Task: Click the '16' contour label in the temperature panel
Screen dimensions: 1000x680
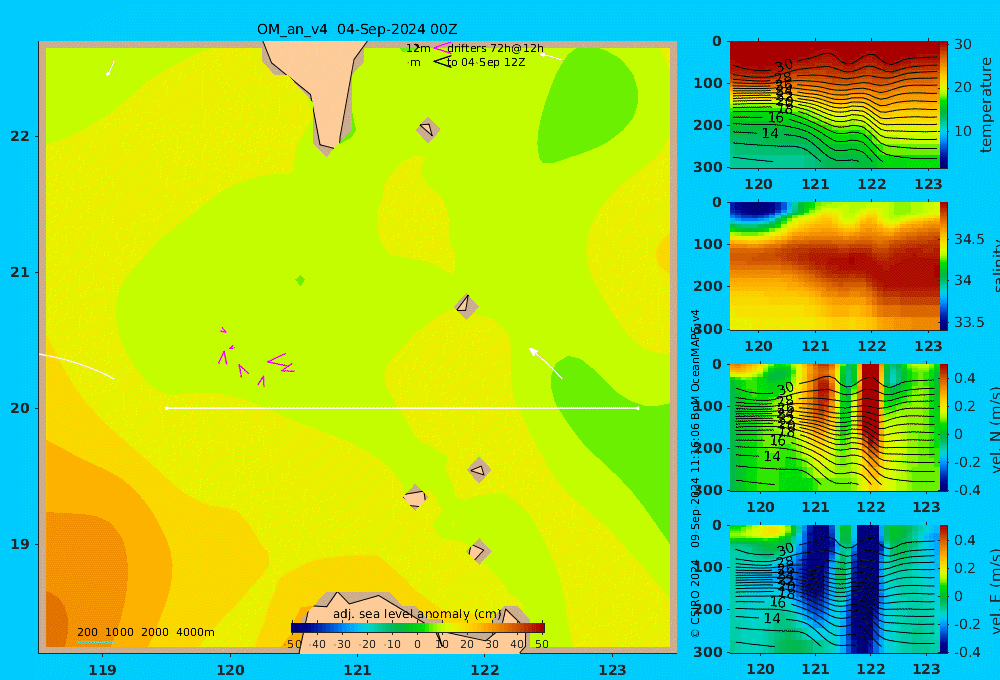Action: coord(776,117)
